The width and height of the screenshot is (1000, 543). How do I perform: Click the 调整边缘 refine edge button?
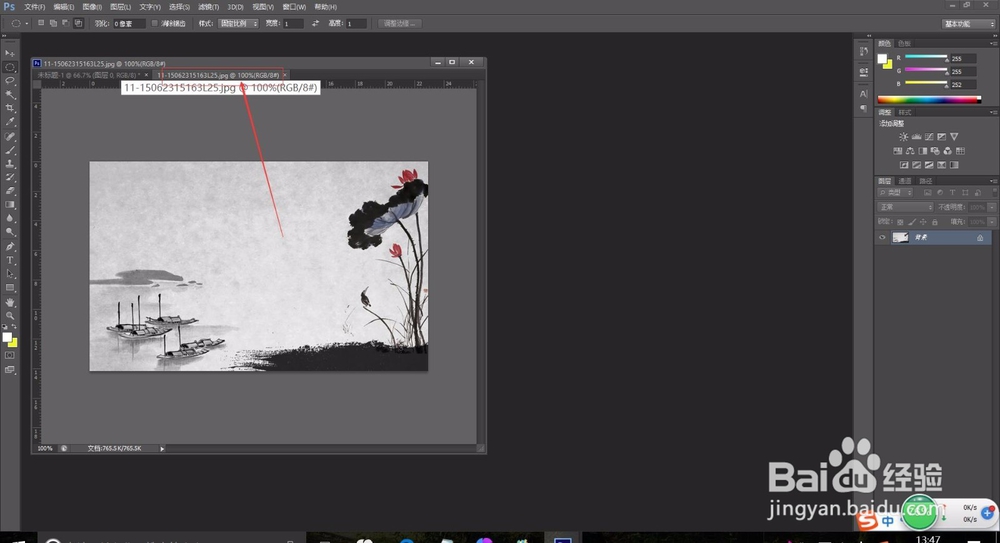pyautogui.click(x=400, y=24)
